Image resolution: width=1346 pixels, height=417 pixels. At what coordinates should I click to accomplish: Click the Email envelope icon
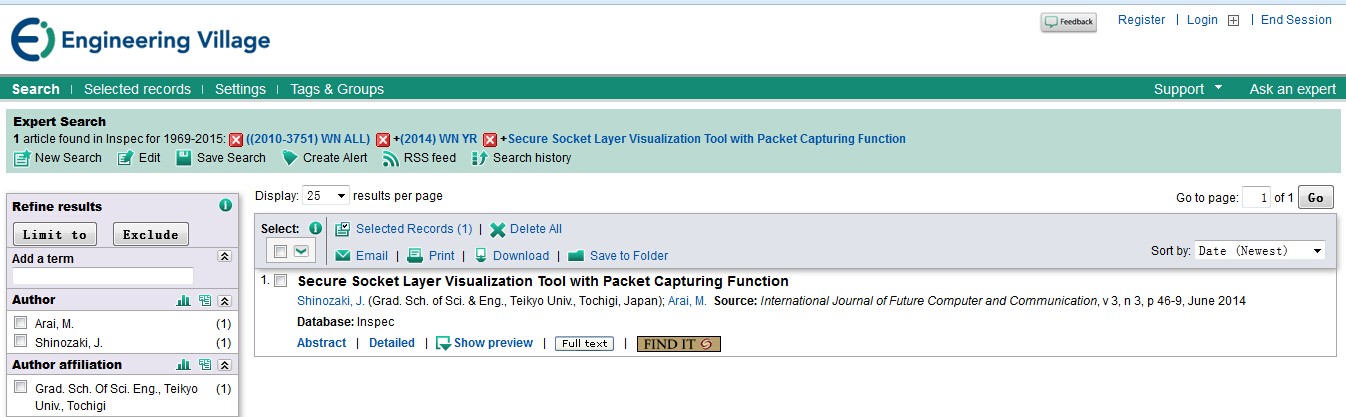click(343, 255)
